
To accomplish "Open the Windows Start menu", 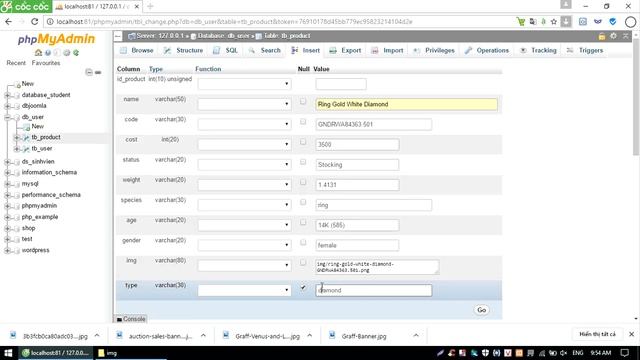I will tap(8, 353).
